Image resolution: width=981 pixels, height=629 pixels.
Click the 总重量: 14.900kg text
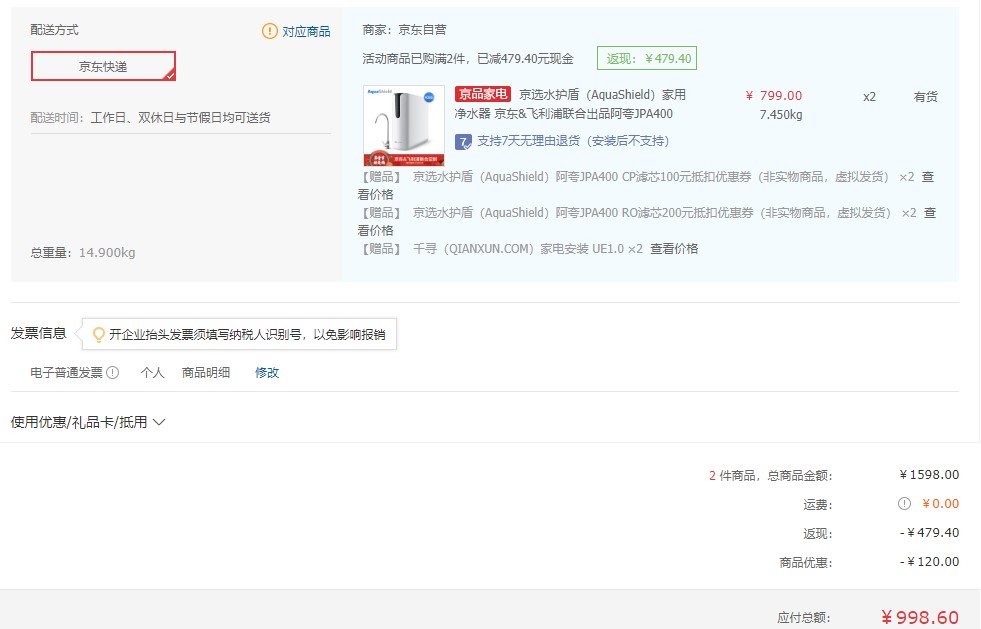click(x=83, y=253)
